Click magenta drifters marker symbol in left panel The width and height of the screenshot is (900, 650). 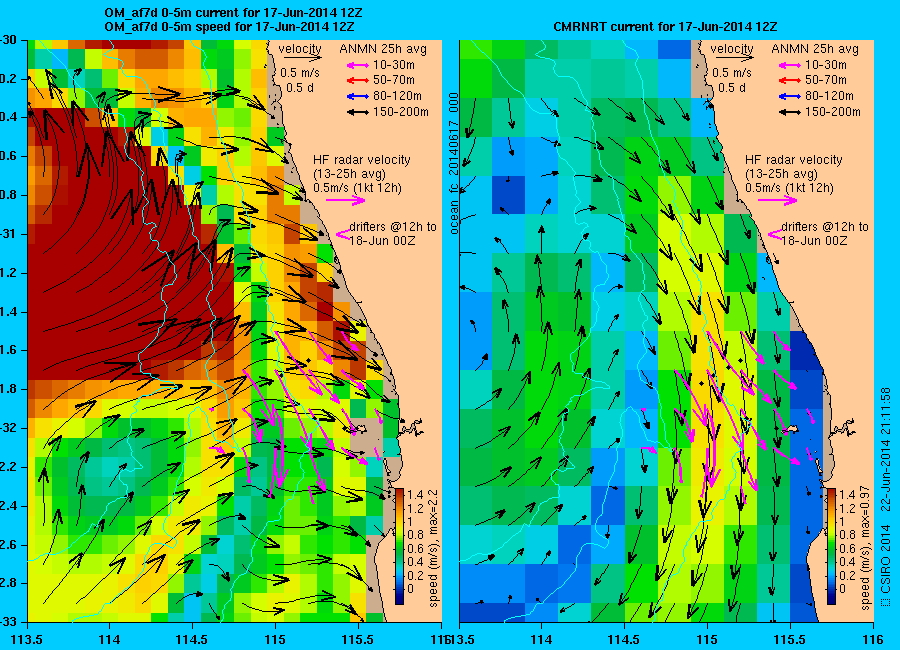(x=343, y=234)
